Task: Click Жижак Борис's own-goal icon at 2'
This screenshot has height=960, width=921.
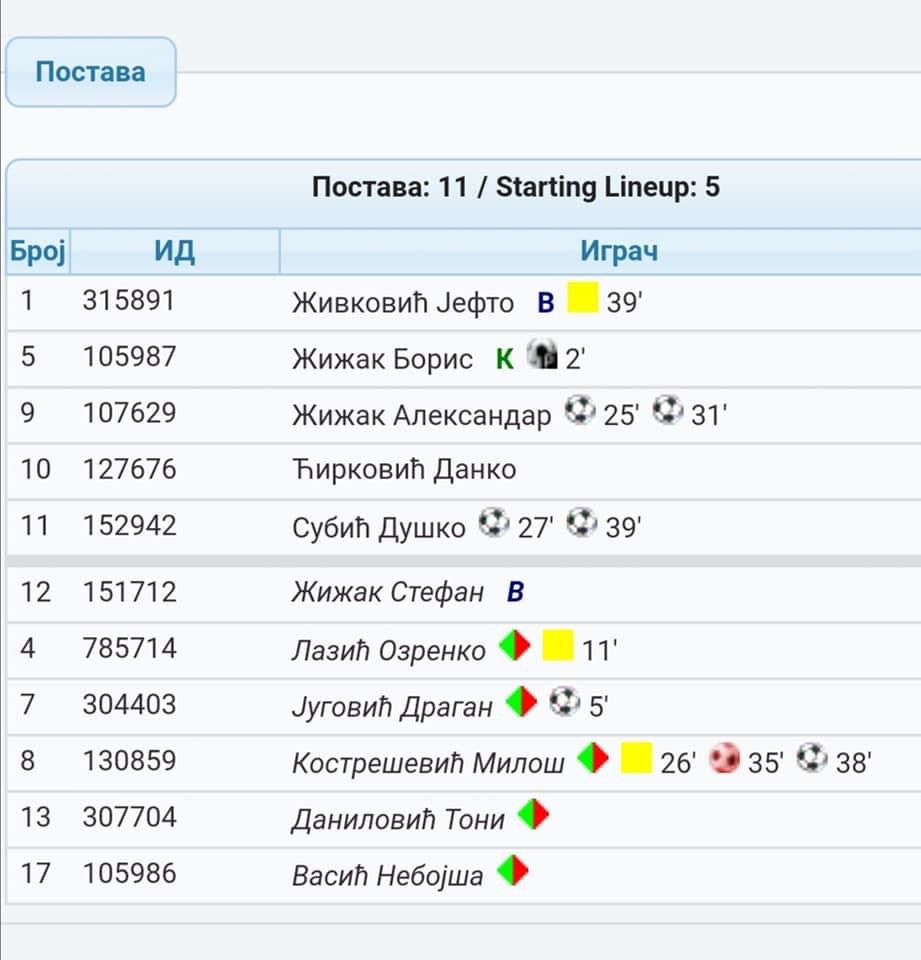Action: (x=542, y=354)
